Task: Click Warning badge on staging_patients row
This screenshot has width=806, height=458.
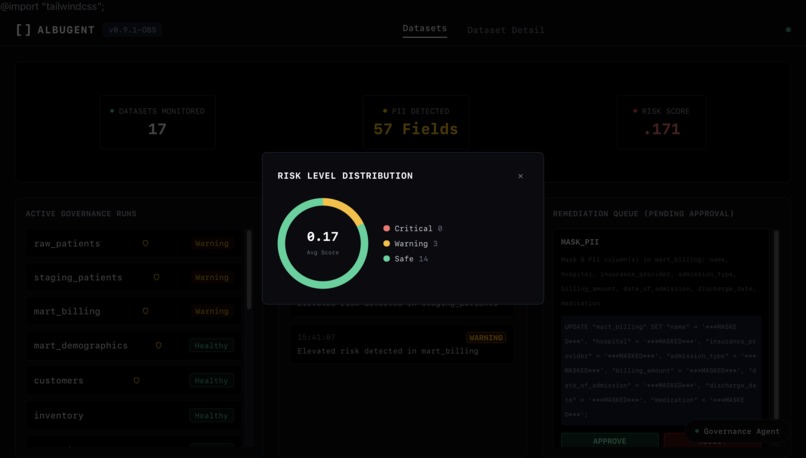Action: tap(211, 277)
